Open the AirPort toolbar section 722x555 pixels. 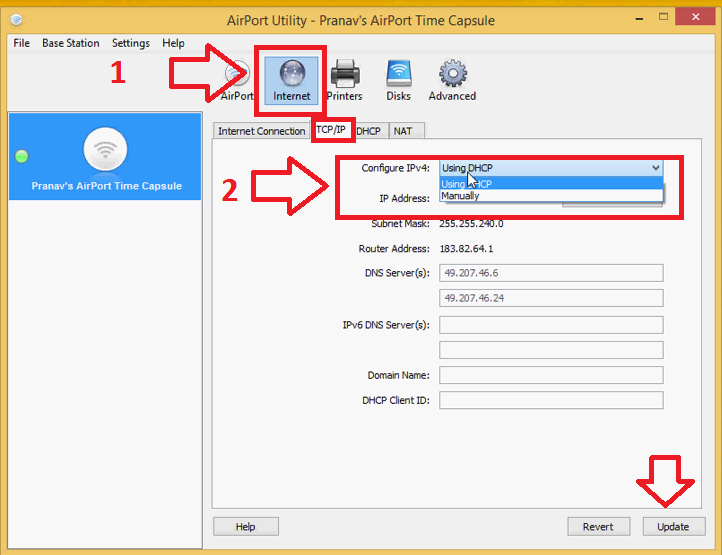237,80
